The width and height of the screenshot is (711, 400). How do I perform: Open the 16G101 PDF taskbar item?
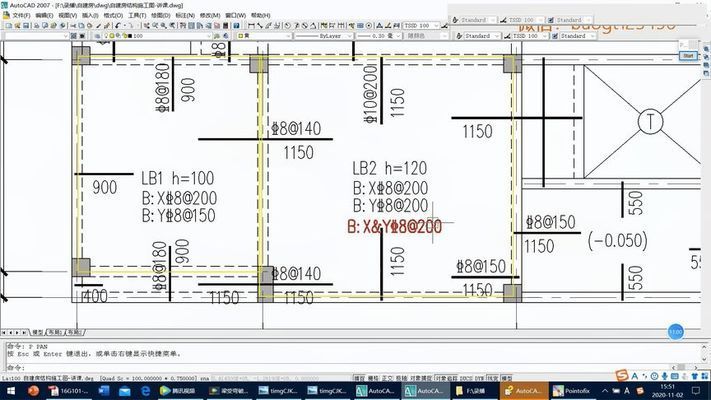68,390
